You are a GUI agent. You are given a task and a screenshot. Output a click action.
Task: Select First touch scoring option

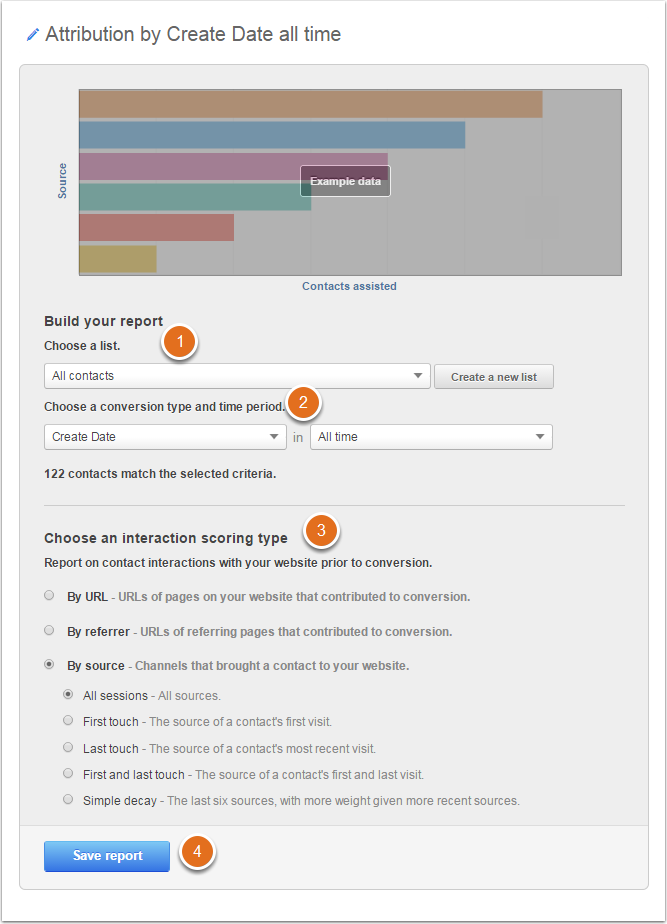point(68,721)
